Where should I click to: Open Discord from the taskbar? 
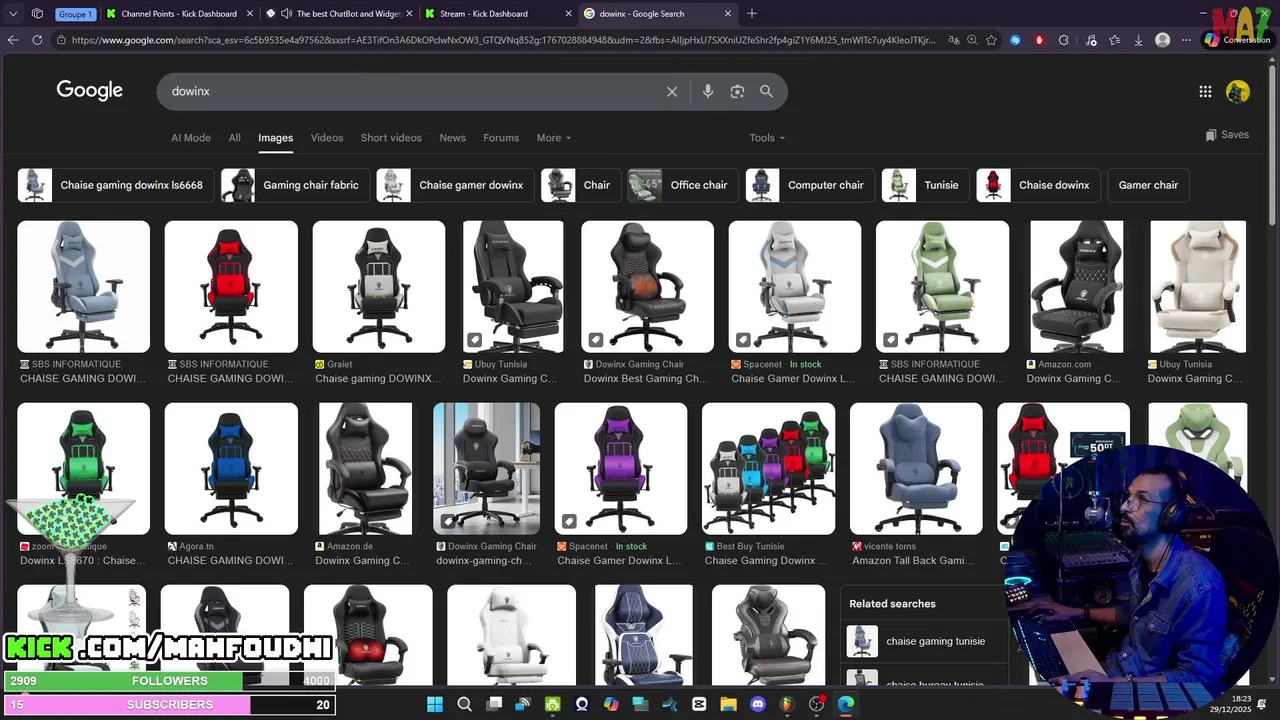757,704
